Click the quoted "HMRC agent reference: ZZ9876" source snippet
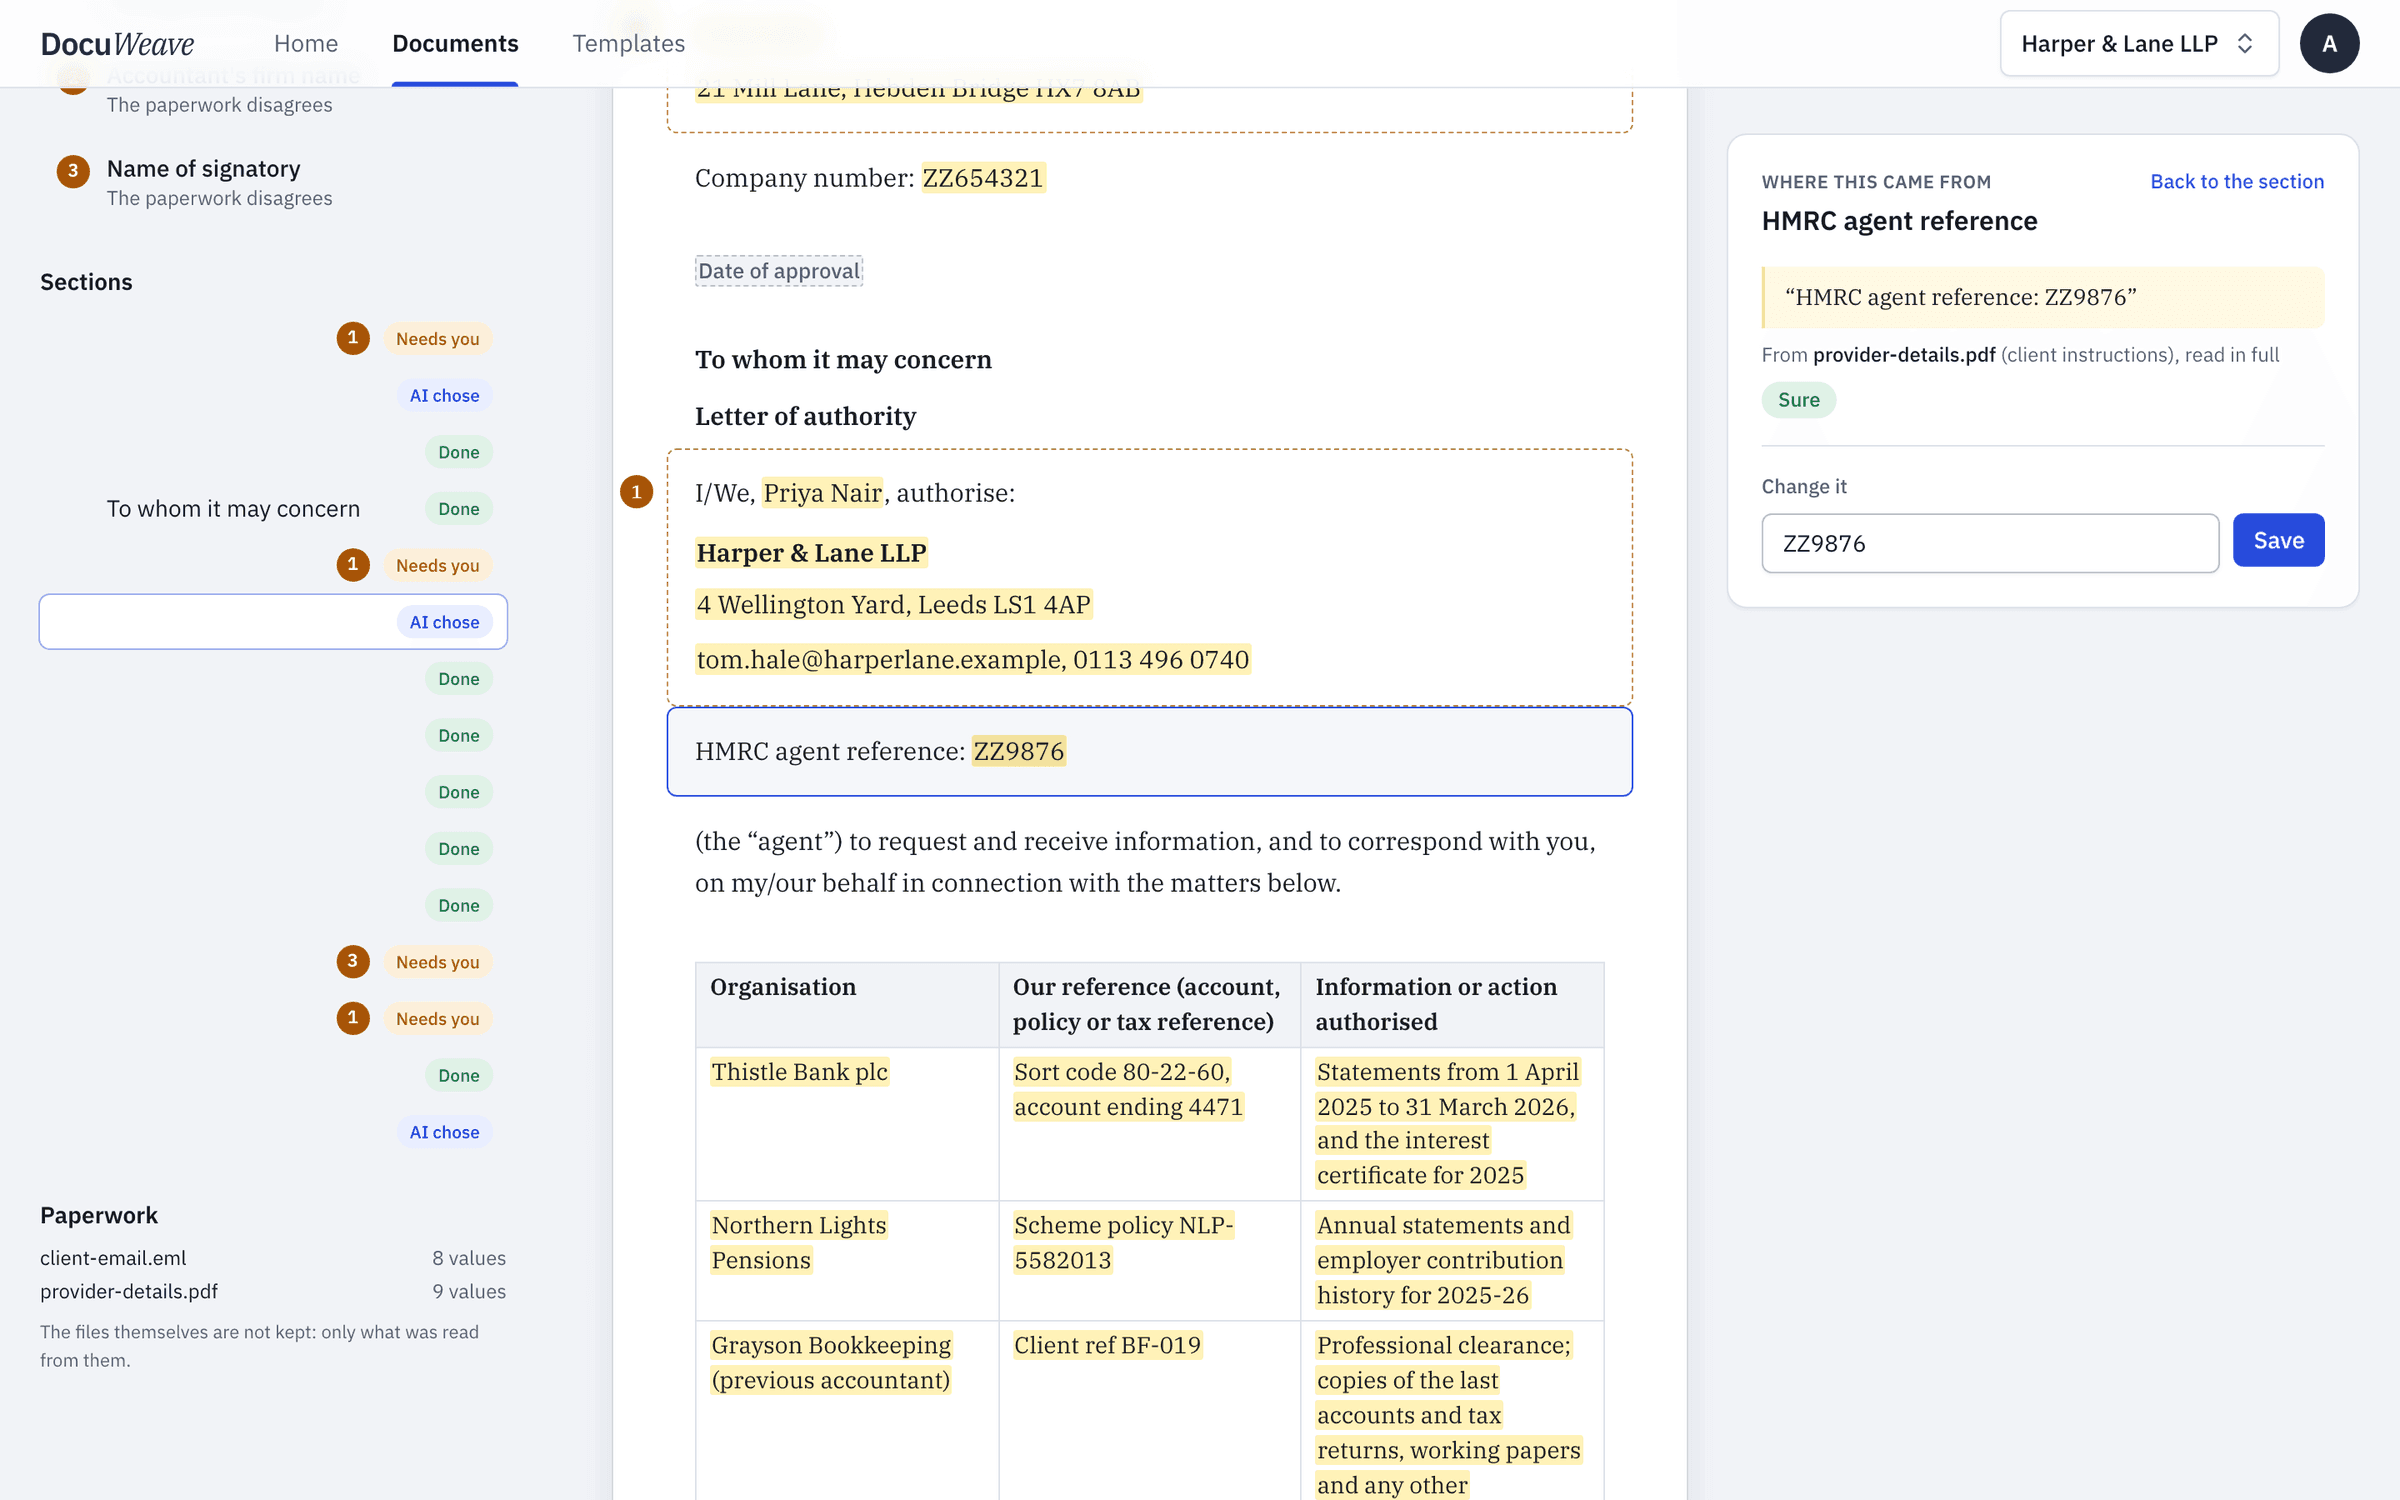Image resolution: width=2400 pixels, height=1500 pixels. tap(2042, 297)
